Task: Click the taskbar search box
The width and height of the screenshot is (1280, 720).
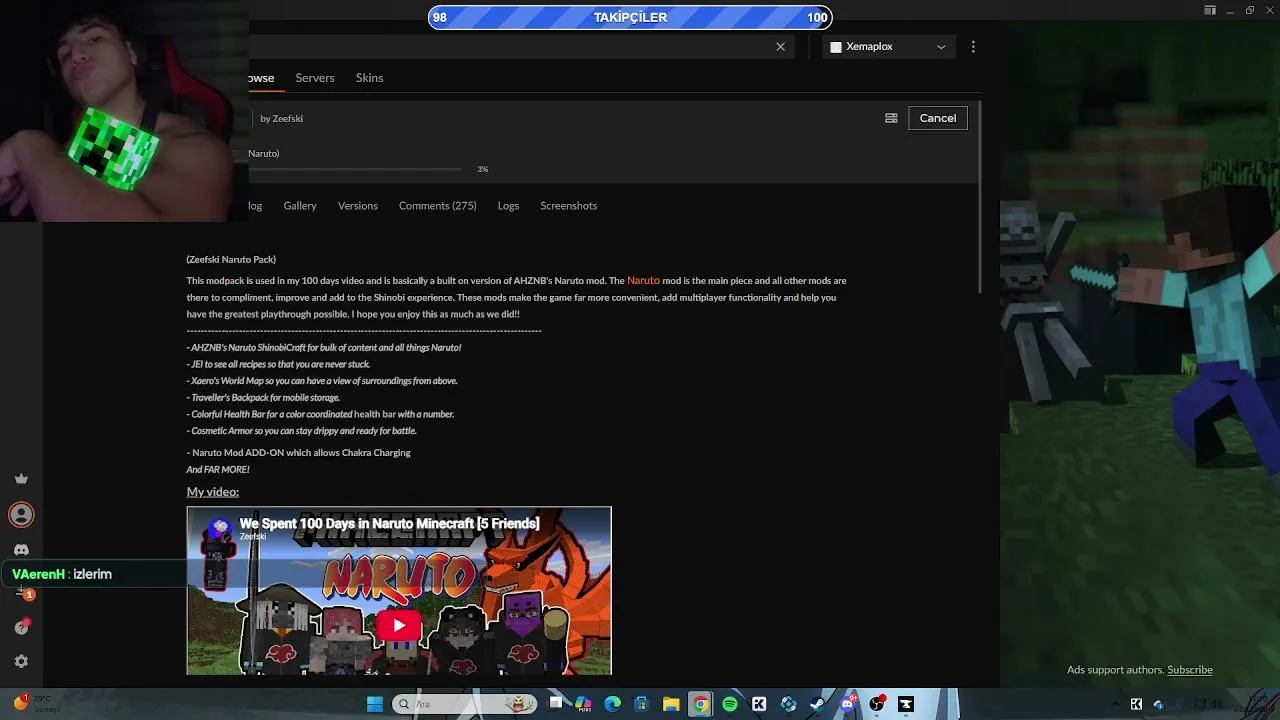Action: click(x=464, y=704)
